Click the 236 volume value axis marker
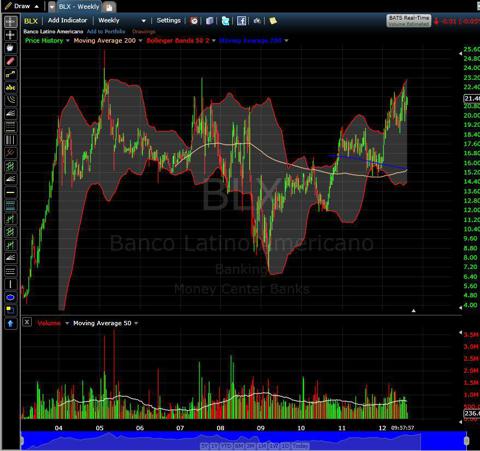 coord(472,413)
